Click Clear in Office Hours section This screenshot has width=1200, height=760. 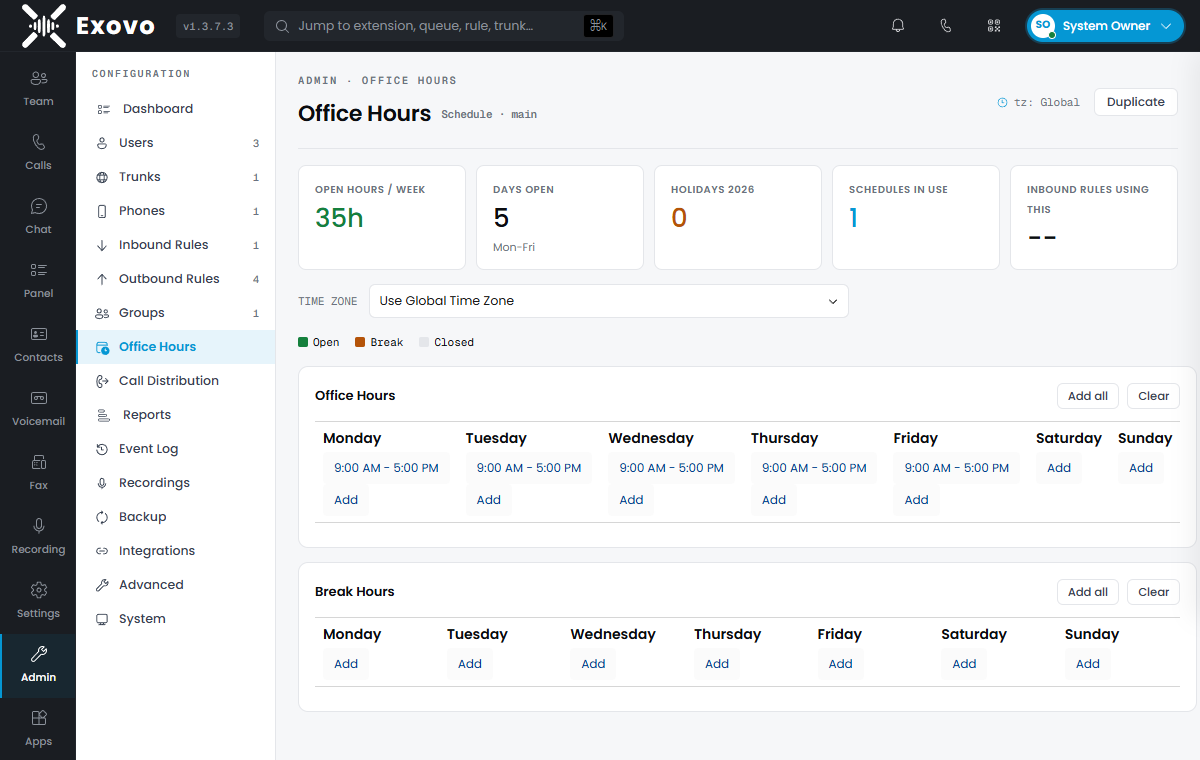click(x=1153, y=396)
